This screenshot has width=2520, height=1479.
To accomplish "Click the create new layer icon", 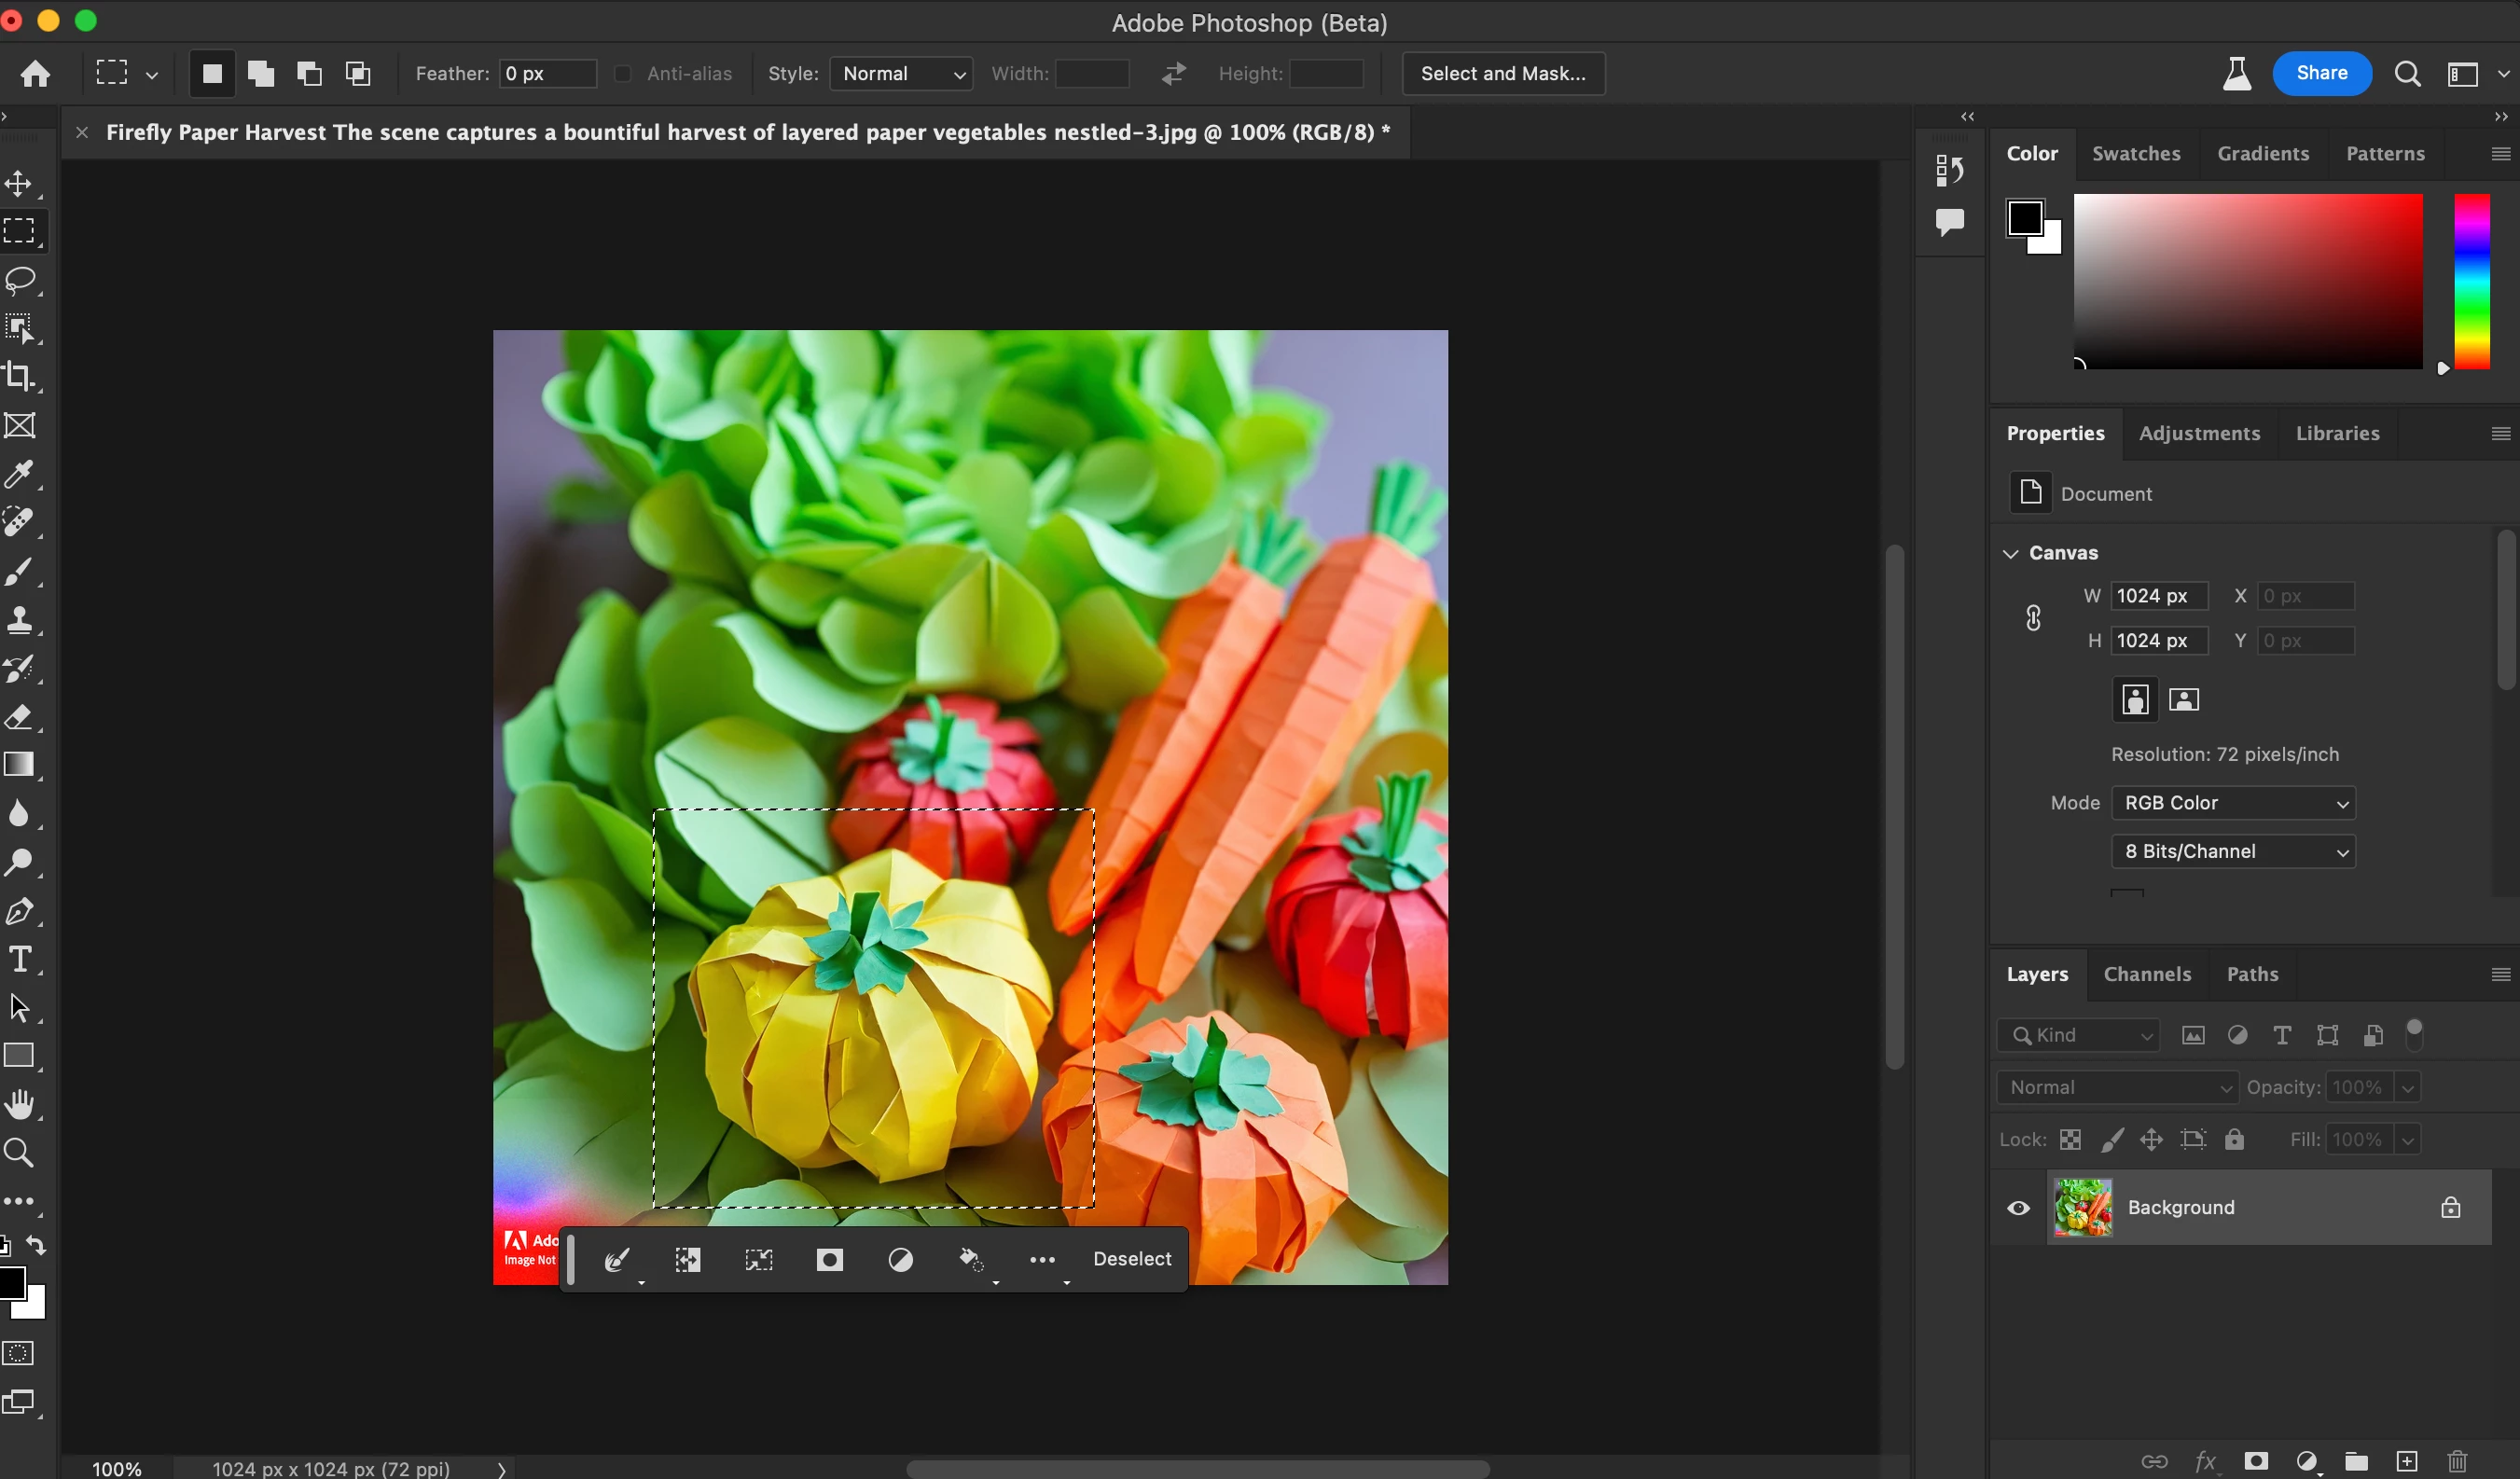I will click(x=2407, y=1461).
